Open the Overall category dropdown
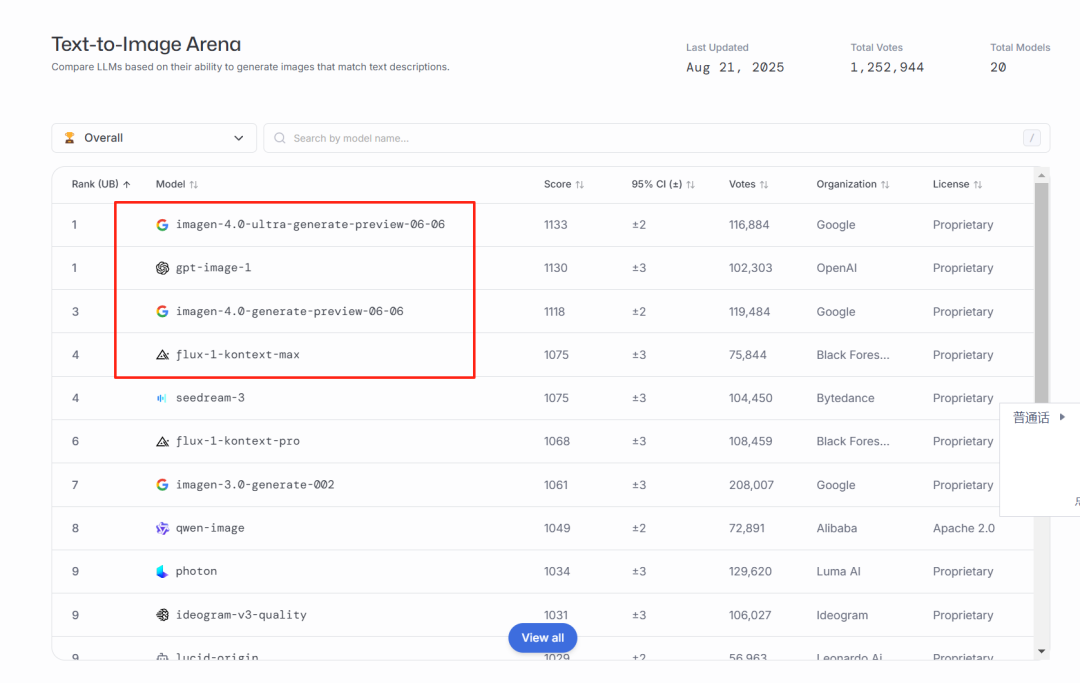This screenshot has width=1080, height=683. (154, 138)
